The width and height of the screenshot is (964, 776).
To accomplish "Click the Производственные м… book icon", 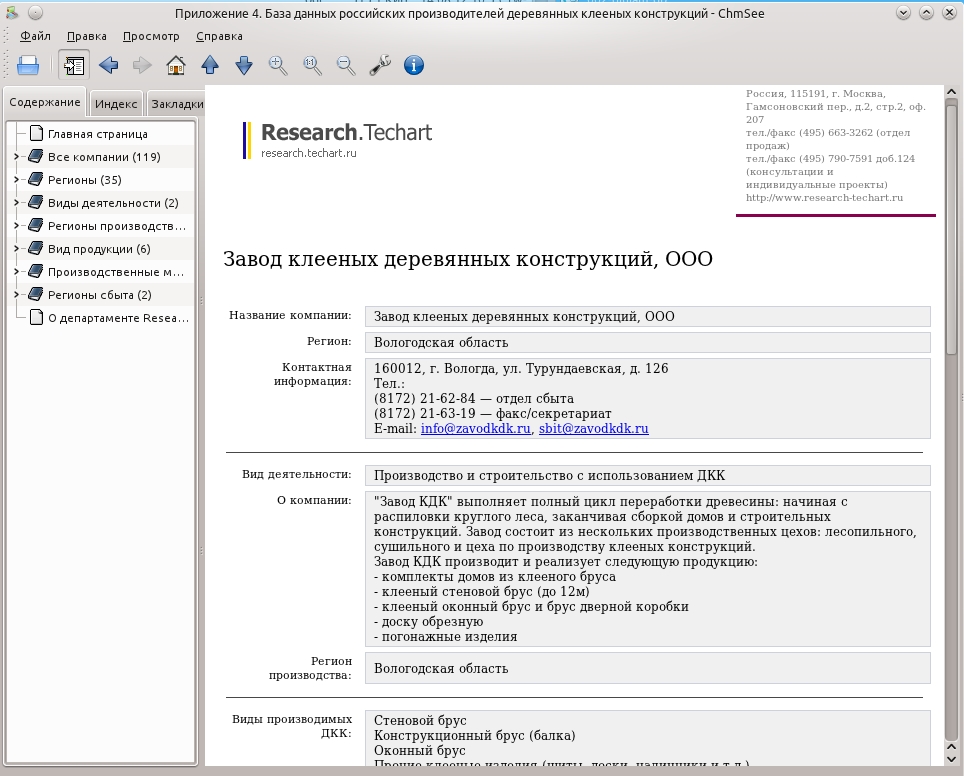I will [x=36, y=271].
